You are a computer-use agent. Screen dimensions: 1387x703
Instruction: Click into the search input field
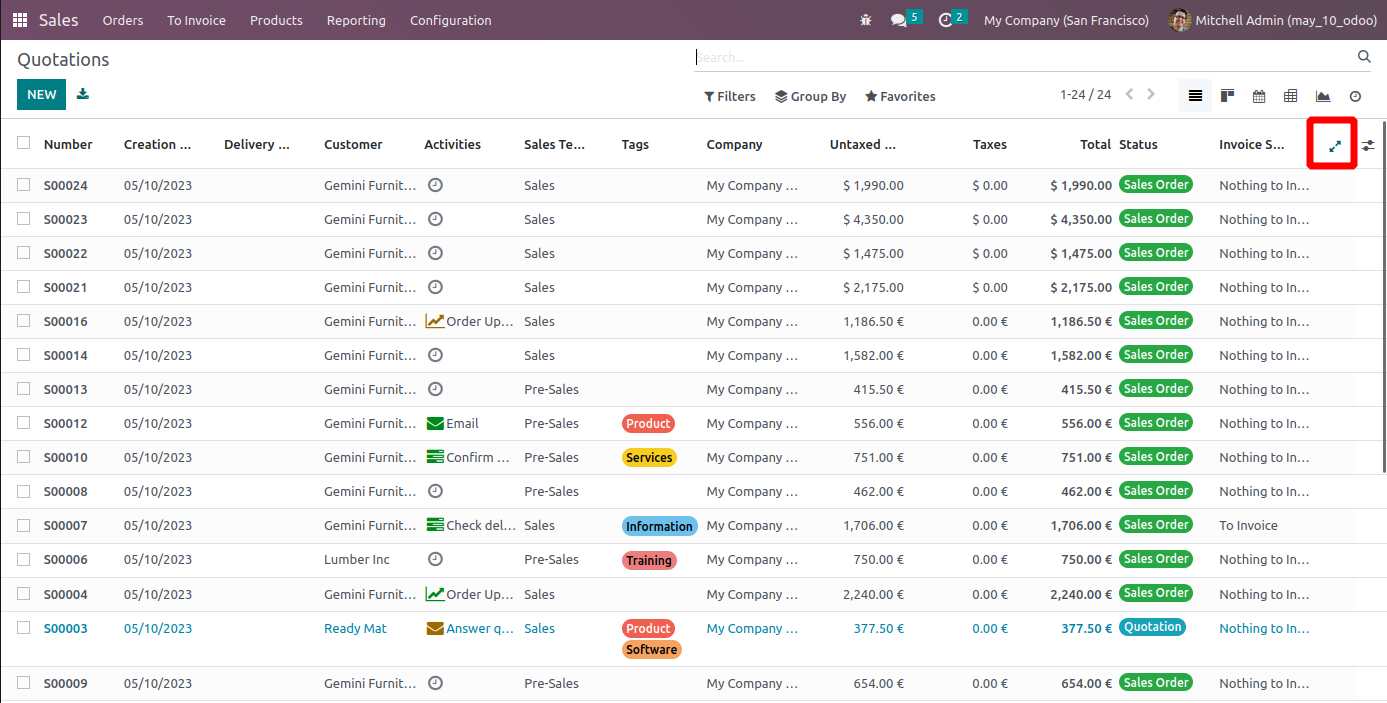pos(1020,57)
